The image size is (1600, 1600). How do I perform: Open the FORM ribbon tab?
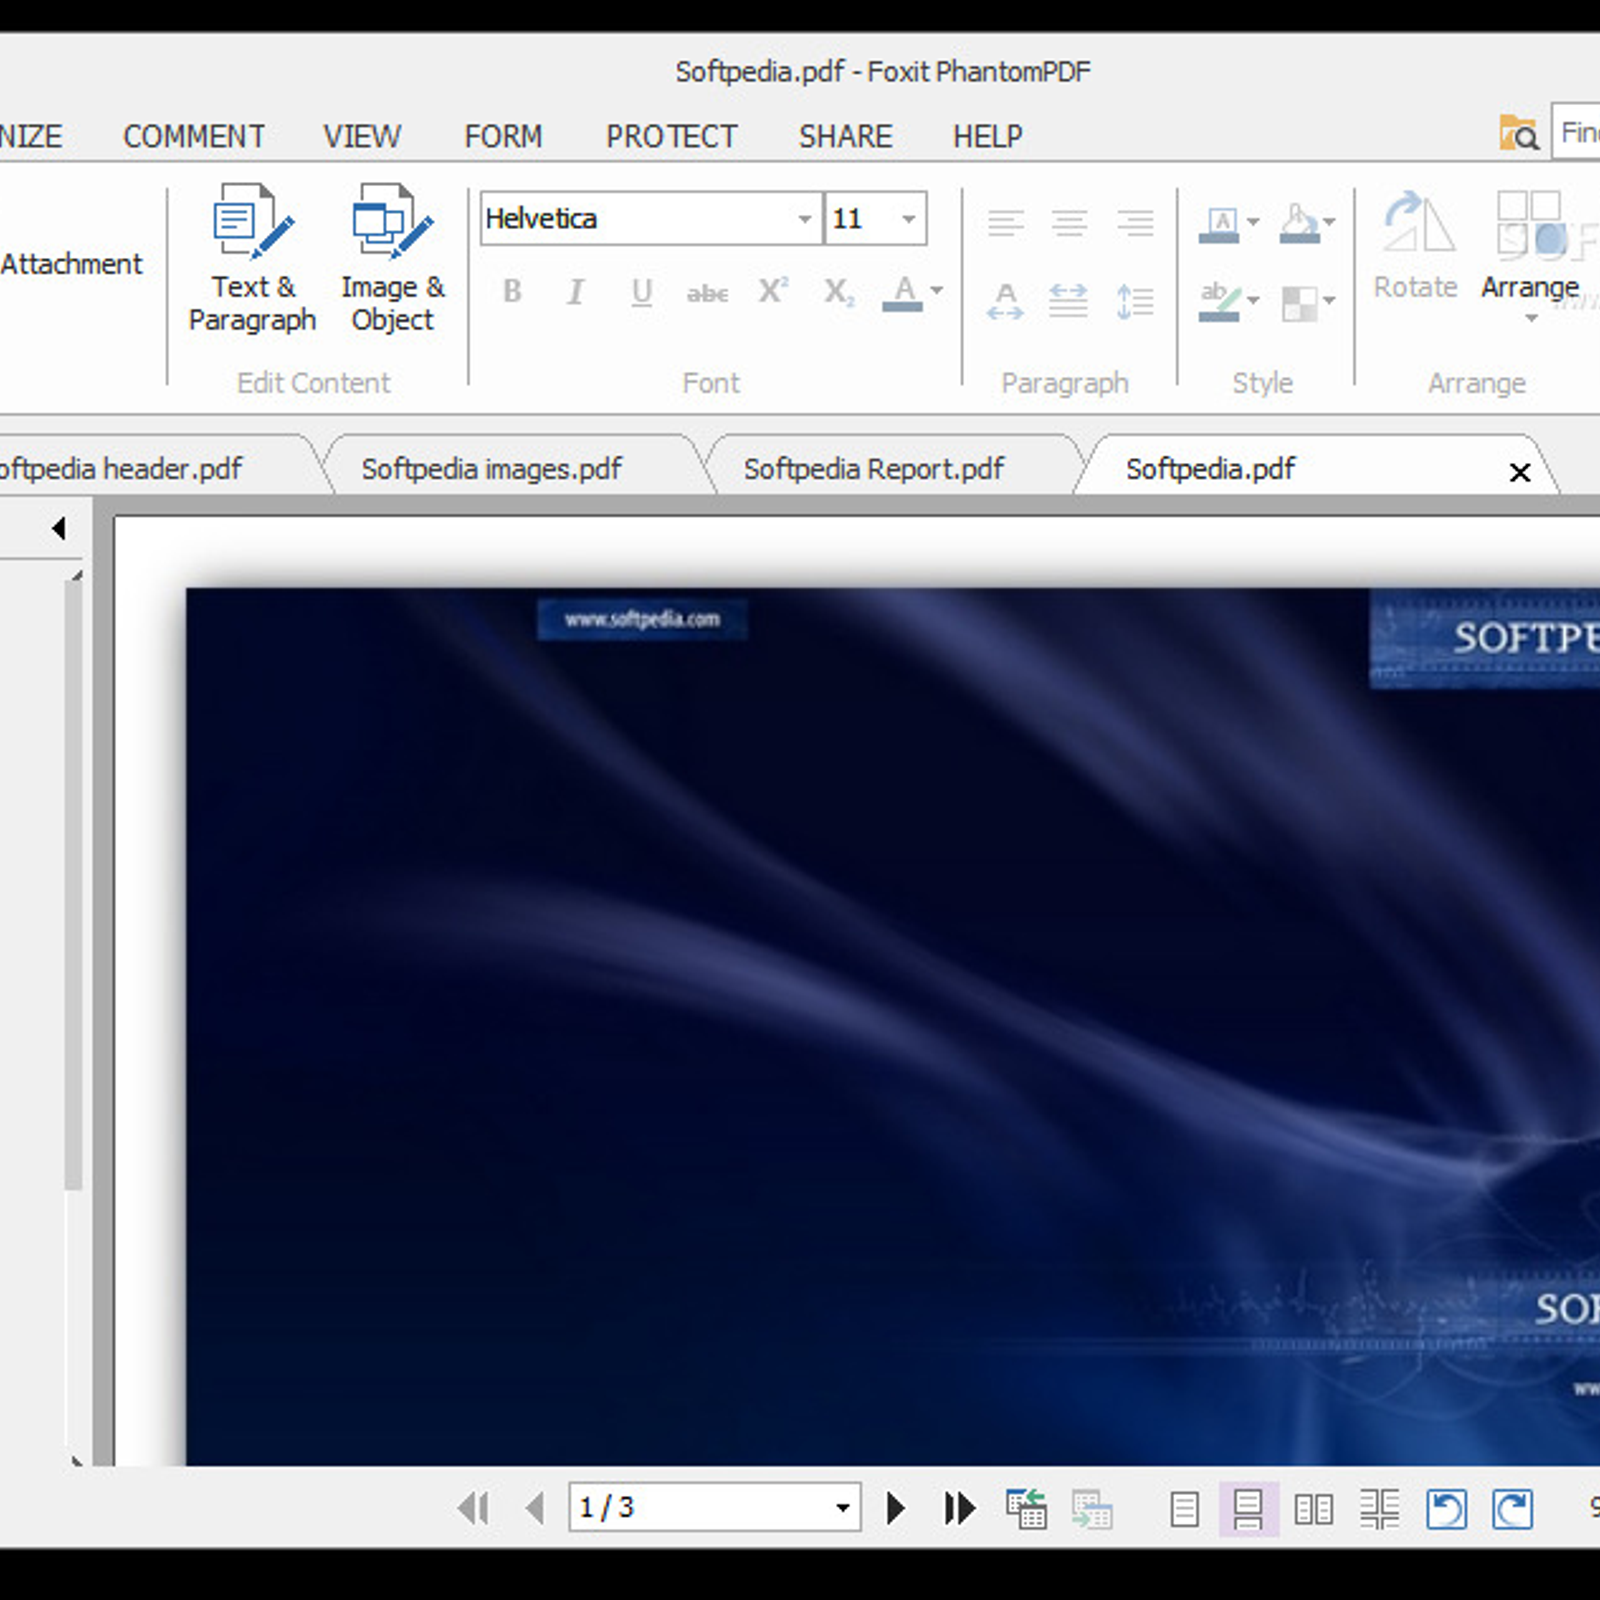[x=503, y=136]
